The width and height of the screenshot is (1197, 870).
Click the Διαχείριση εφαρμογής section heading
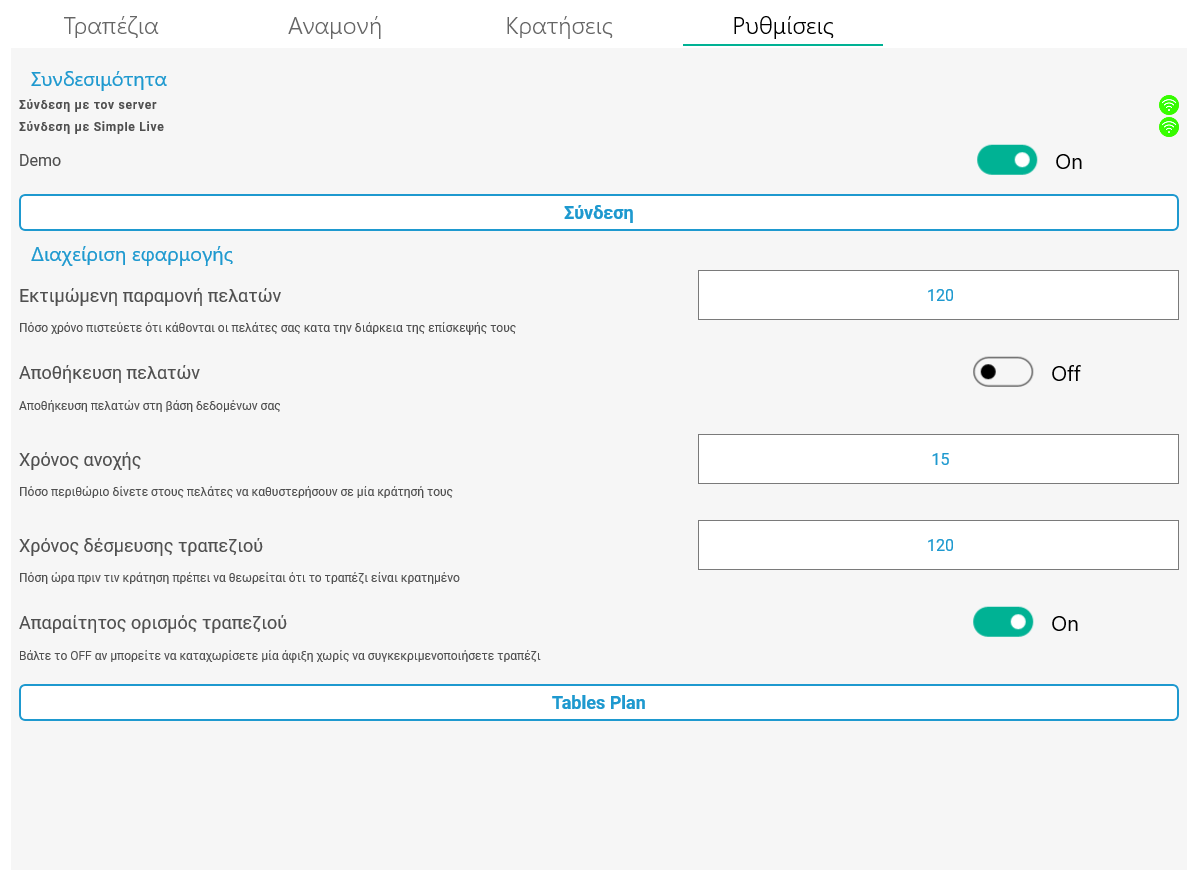click(132, 254)
